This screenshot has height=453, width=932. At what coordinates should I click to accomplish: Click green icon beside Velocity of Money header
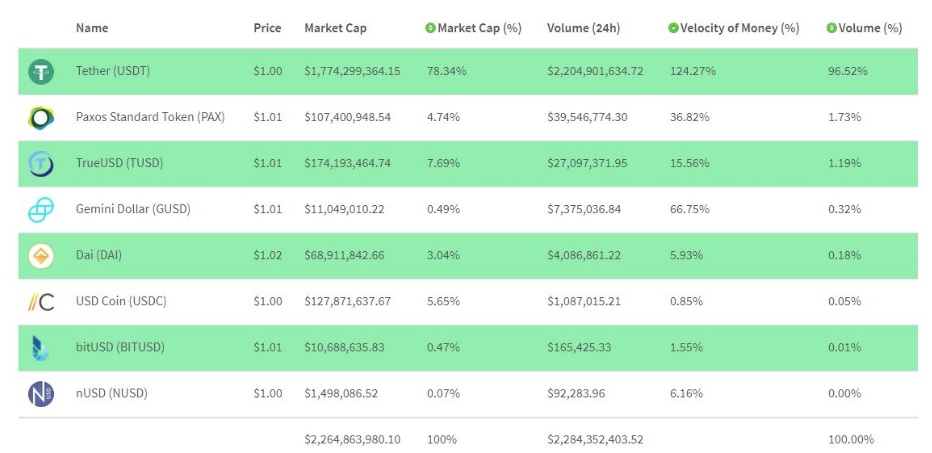(673, 28)
